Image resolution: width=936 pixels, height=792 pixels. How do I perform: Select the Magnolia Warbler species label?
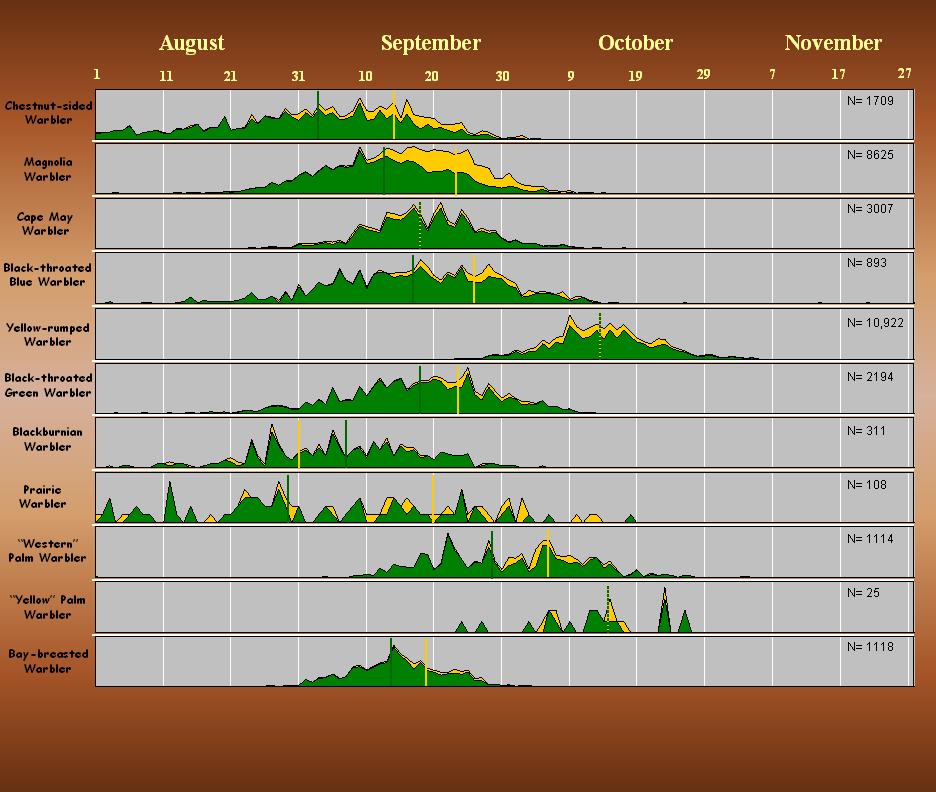click(48, 169)
